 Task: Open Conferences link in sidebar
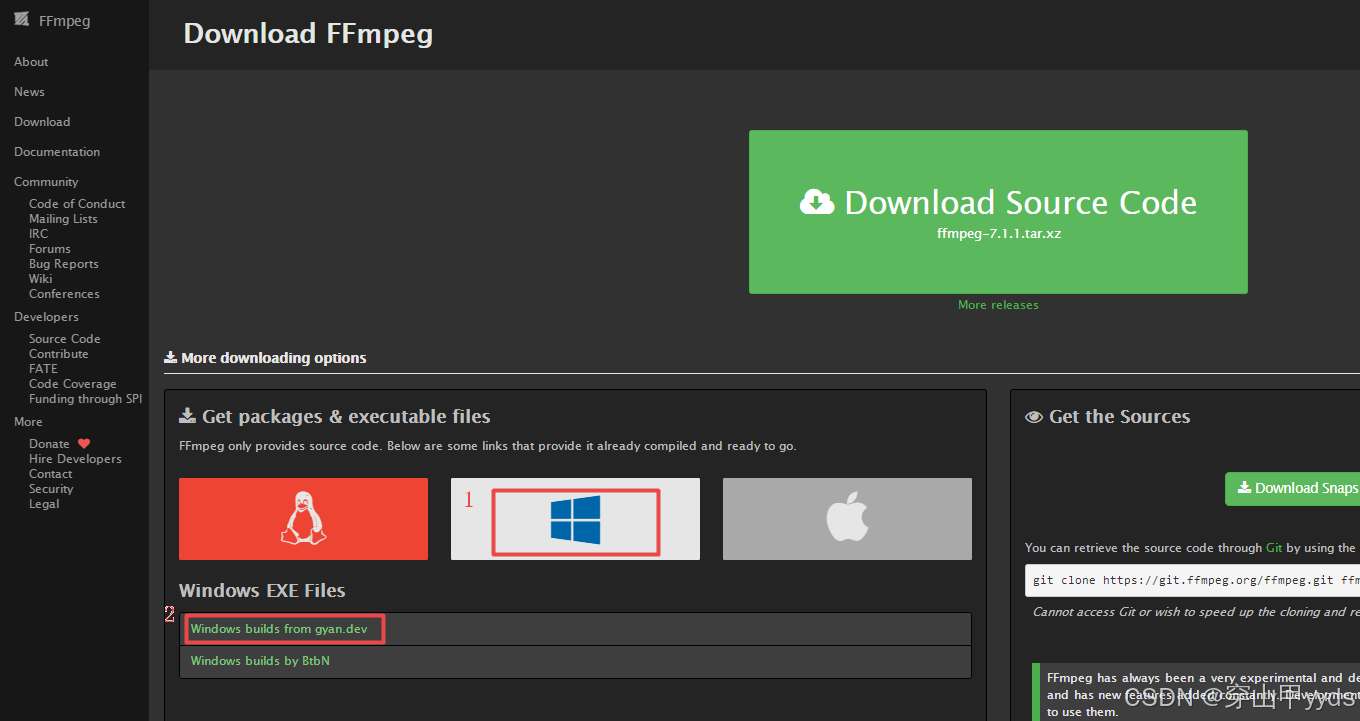[x=64, y=294]
